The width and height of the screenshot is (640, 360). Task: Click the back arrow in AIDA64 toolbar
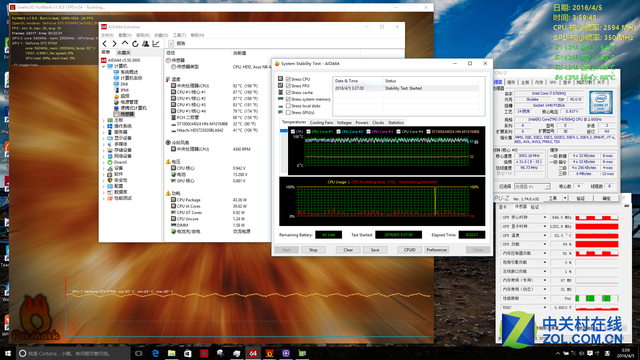tap(105, 43)
